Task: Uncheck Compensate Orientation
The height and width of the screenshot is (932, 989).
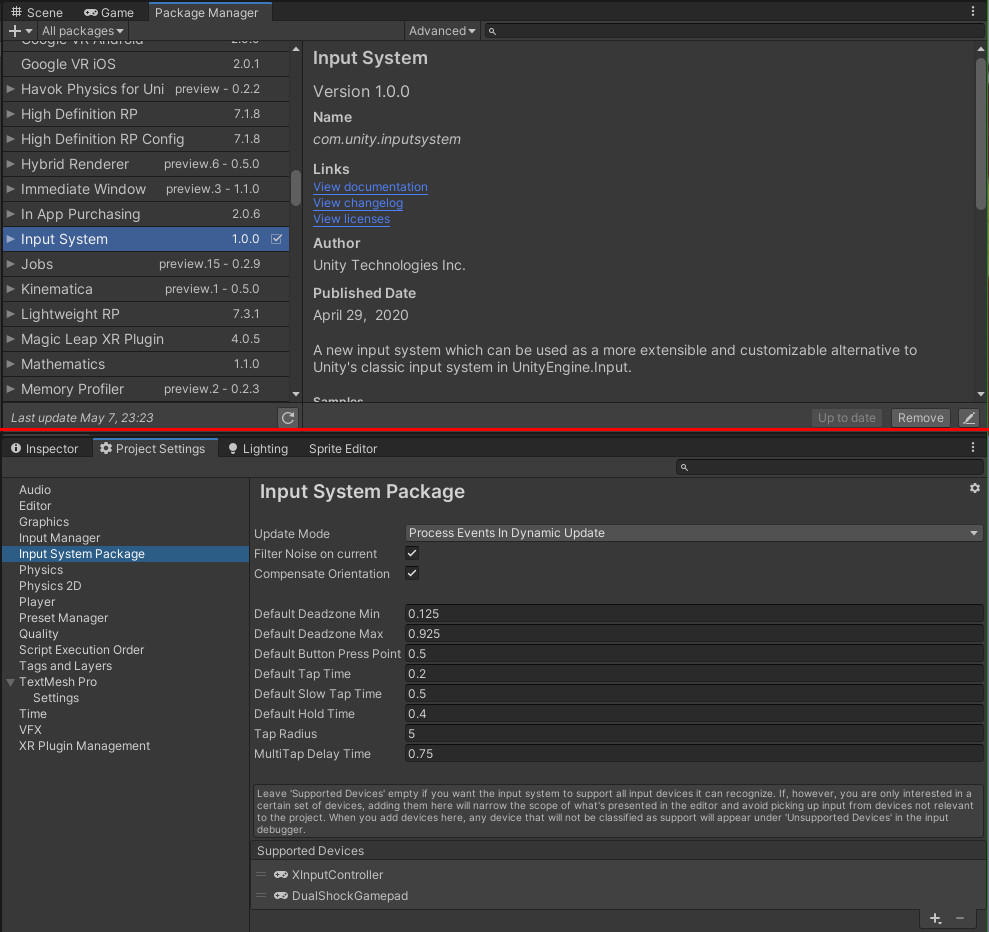Action: coord(411,574)
